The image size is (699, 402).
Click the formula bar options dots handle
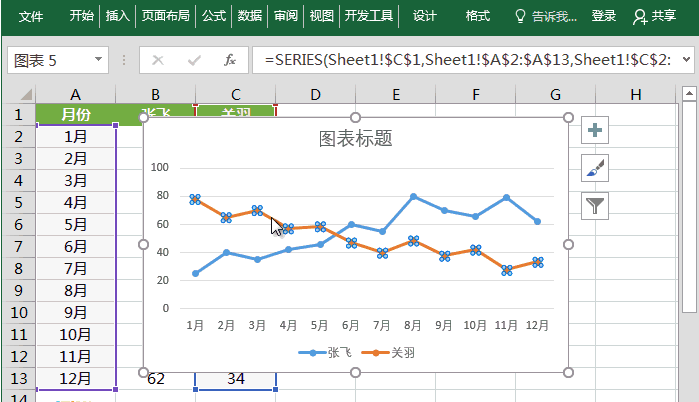click(124, 60)
